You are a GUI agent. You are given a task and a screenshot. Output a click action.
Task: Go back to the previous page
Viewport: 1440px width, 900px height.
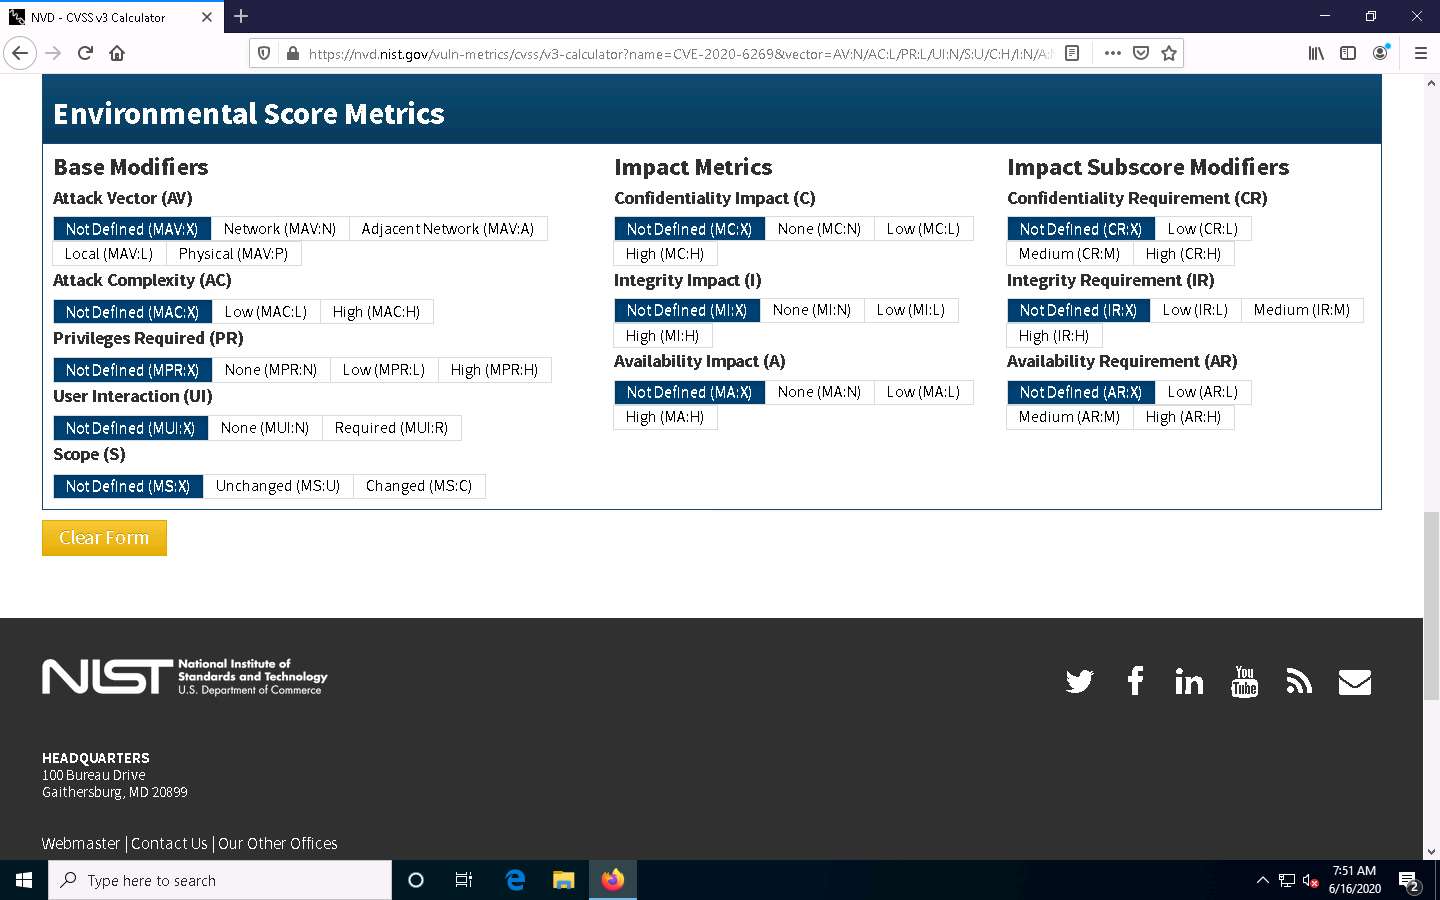20,53
